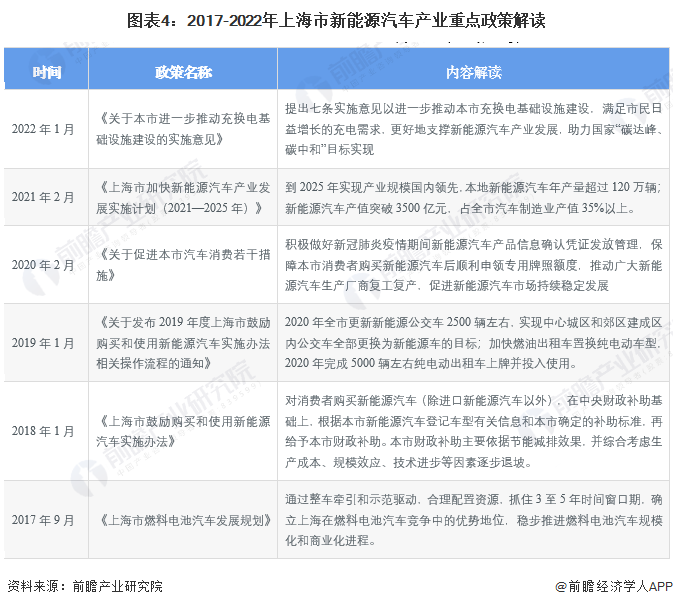Click the 2500辆 new energy bus description
This screenshot has width=673, height=607.
pos(474,343)
